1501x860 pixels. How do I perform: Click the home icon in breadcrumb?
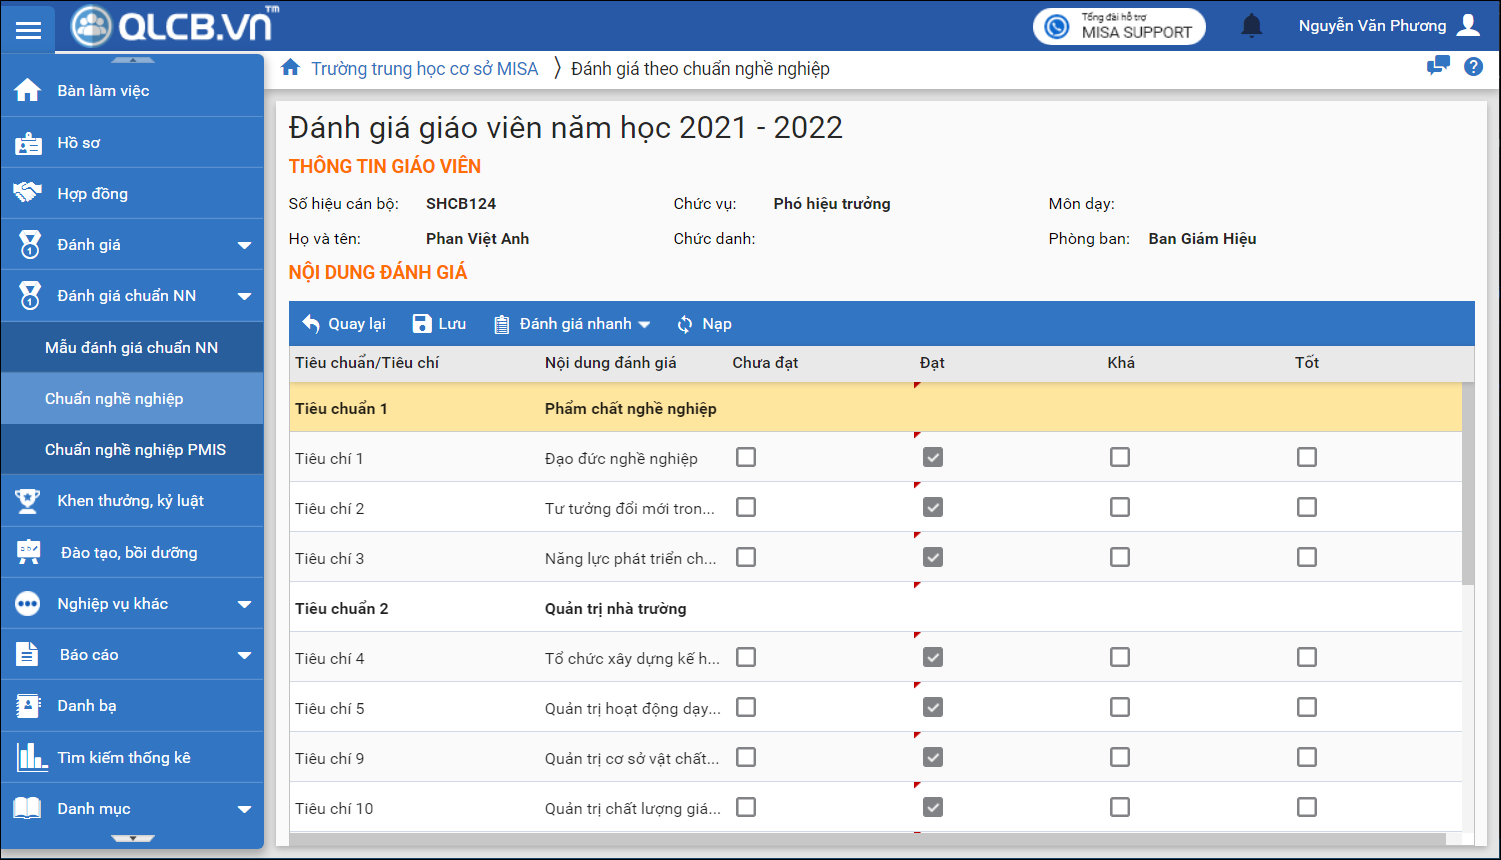tap(290, 68)
